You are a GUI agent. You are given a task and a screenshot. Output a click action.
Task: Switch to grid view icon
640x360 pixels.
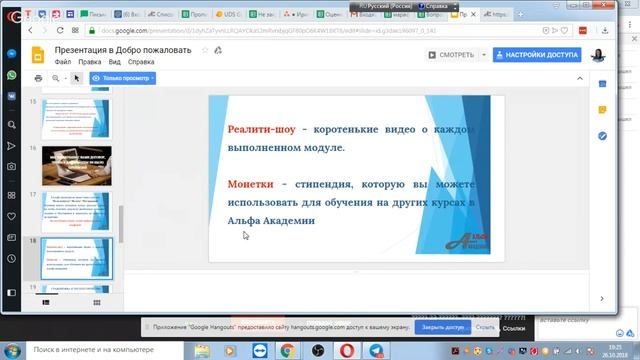(x=97, y=302)
